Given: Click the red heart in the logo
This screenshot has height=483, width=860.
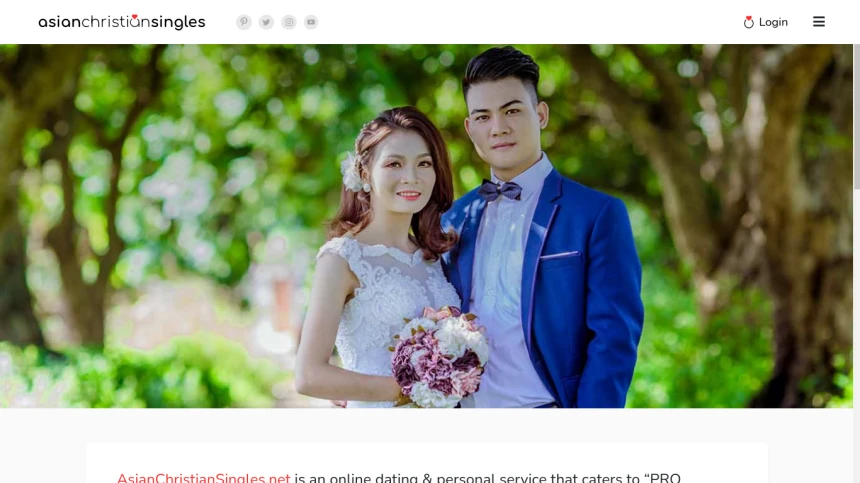Looking at the screenshot, I should [x=135, y=17].
